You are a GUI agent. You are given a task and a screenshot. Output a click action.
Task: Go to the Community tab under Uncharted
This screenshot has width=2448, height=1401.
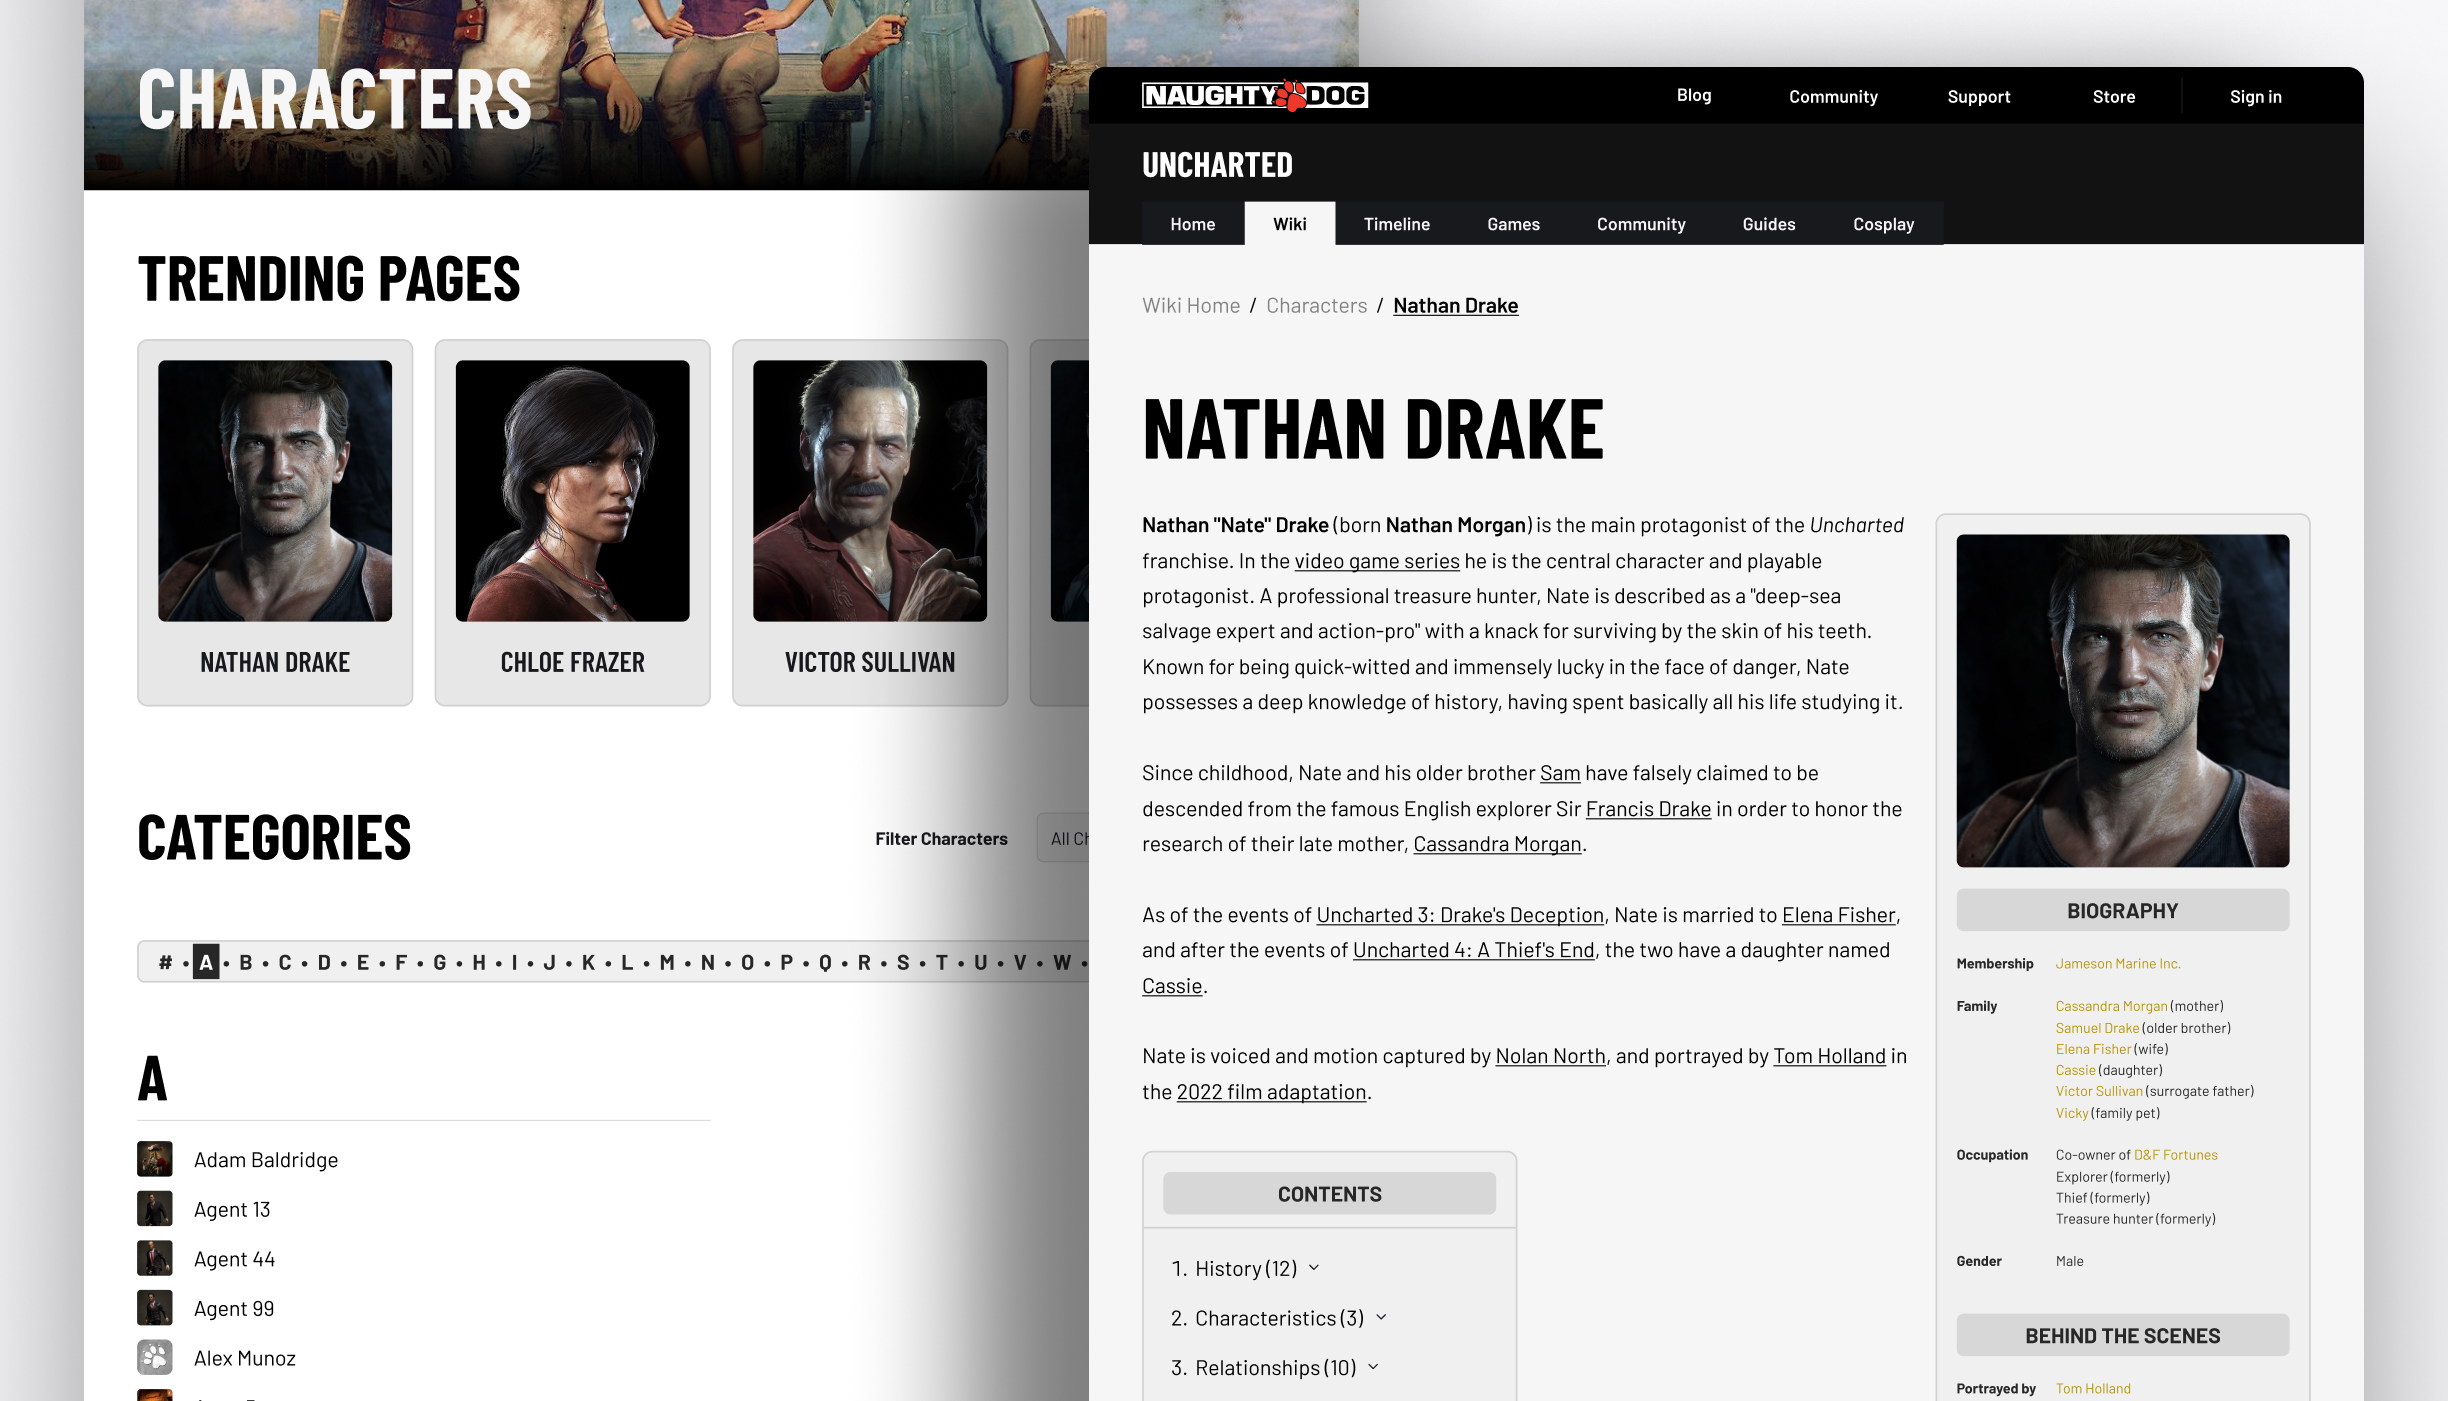tap(1641, 224)
